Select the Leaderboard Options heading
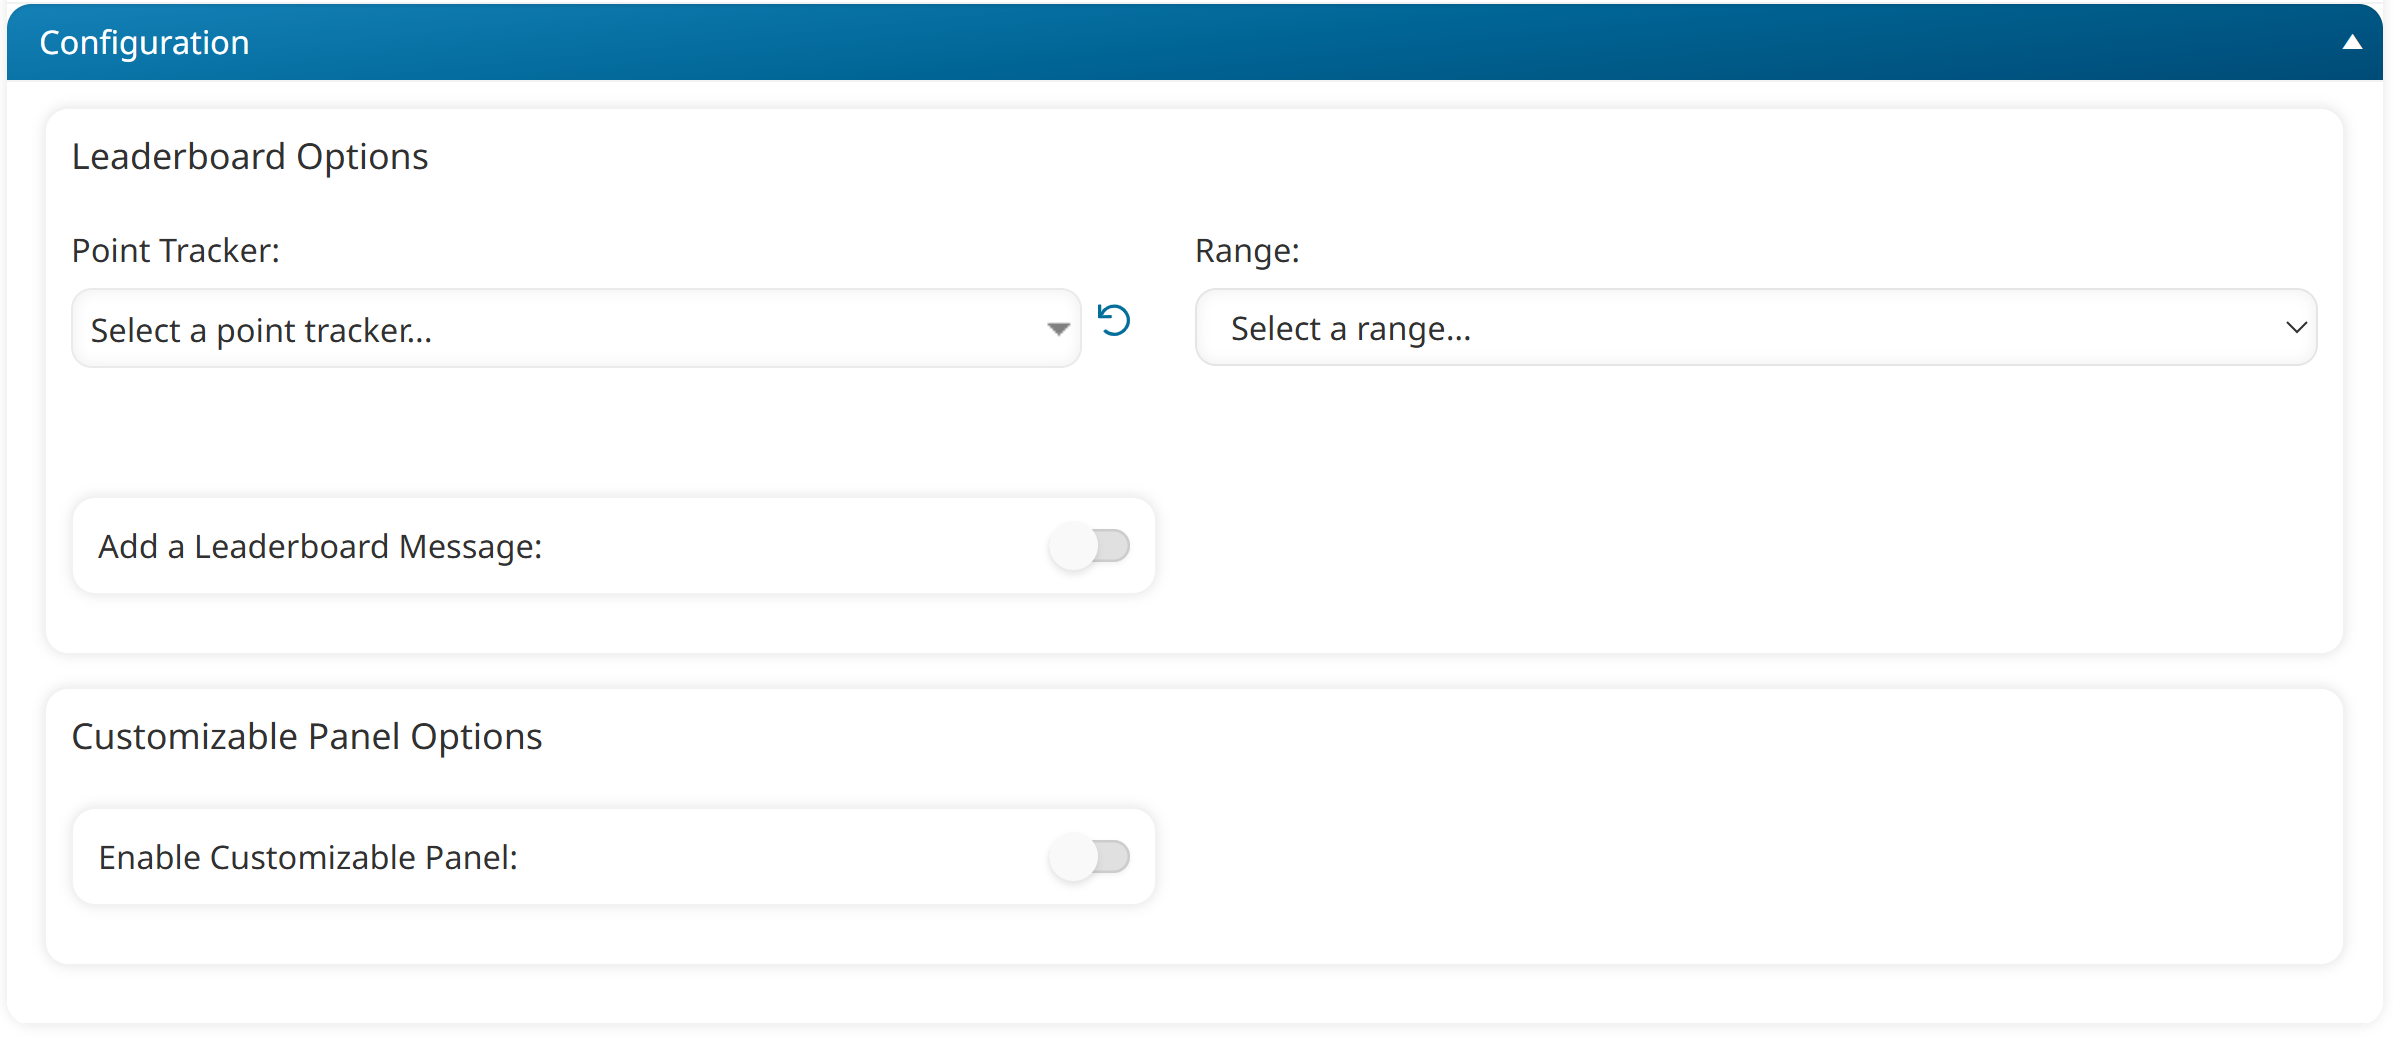 tap(250, 156)
